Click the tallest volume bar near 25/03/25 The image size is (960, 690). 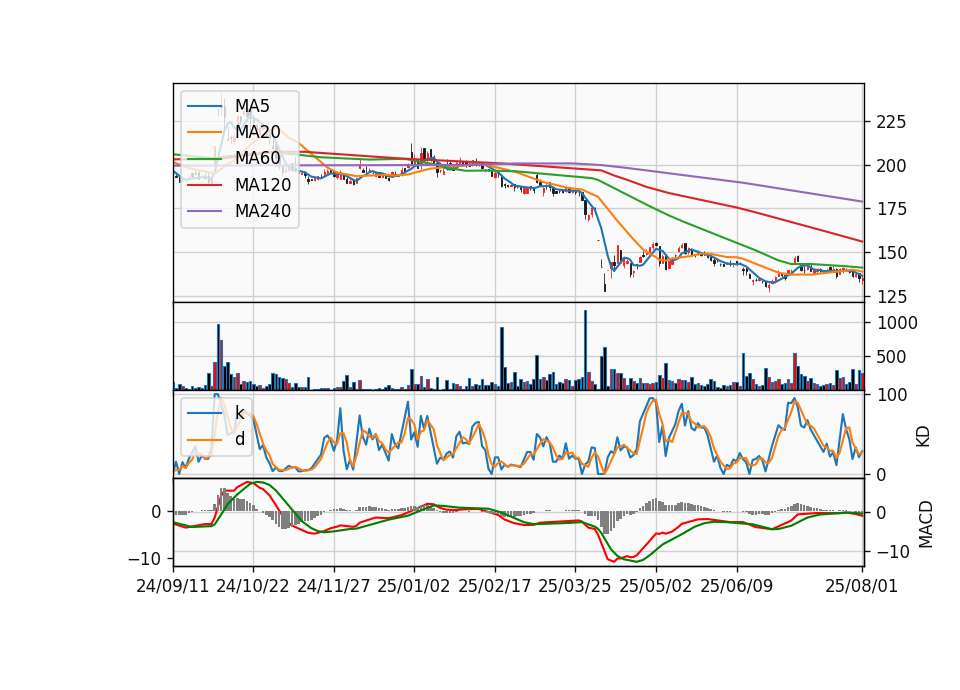click(x=585, y=350)
